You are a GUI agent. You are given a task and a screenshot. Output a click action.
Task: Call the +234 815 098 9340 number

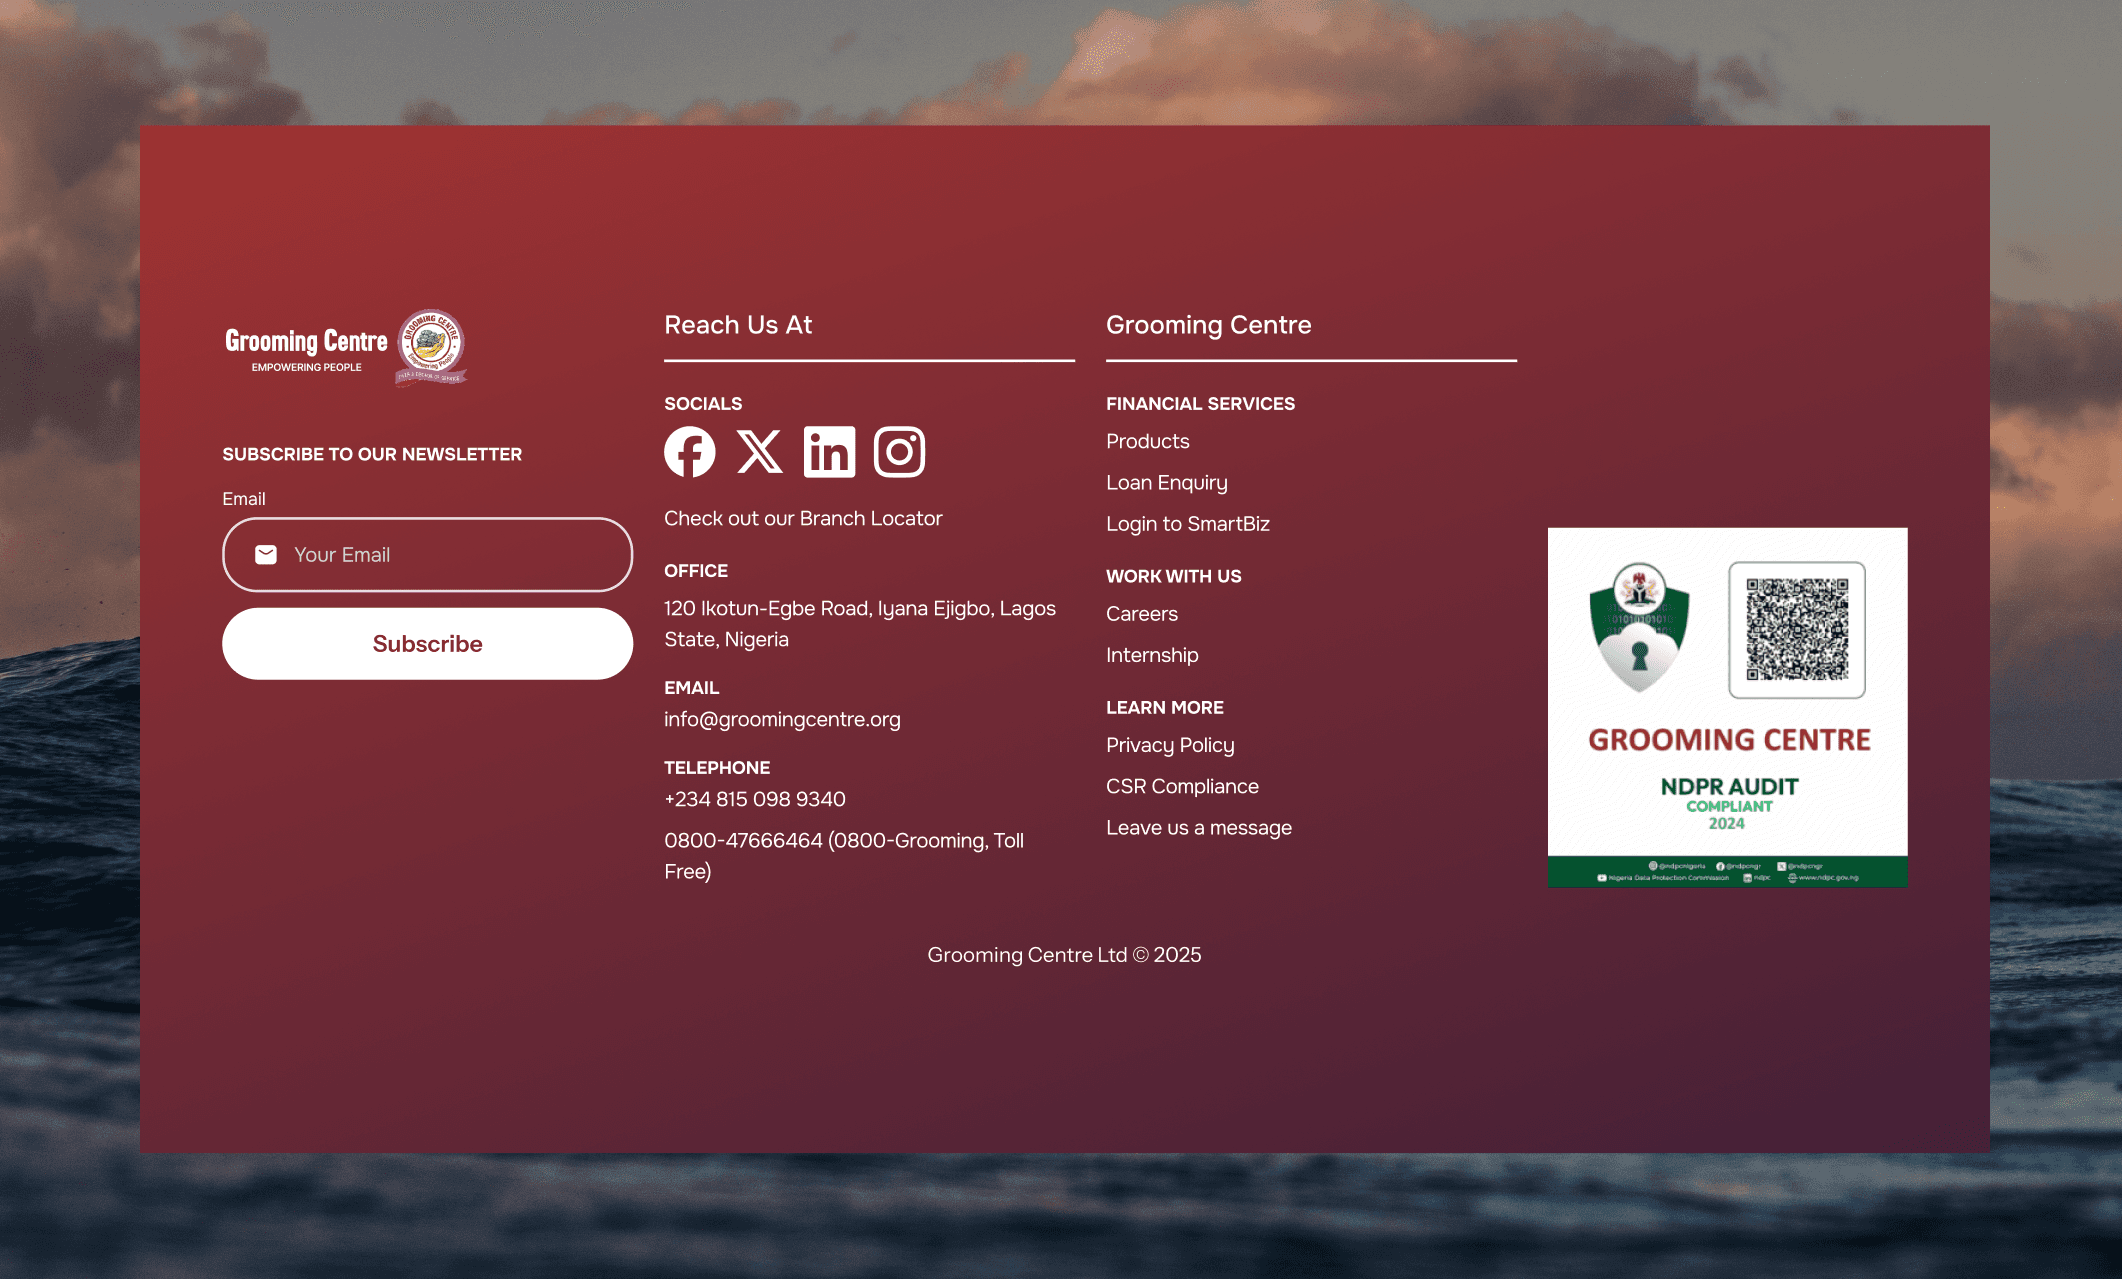tap(755, 799)
